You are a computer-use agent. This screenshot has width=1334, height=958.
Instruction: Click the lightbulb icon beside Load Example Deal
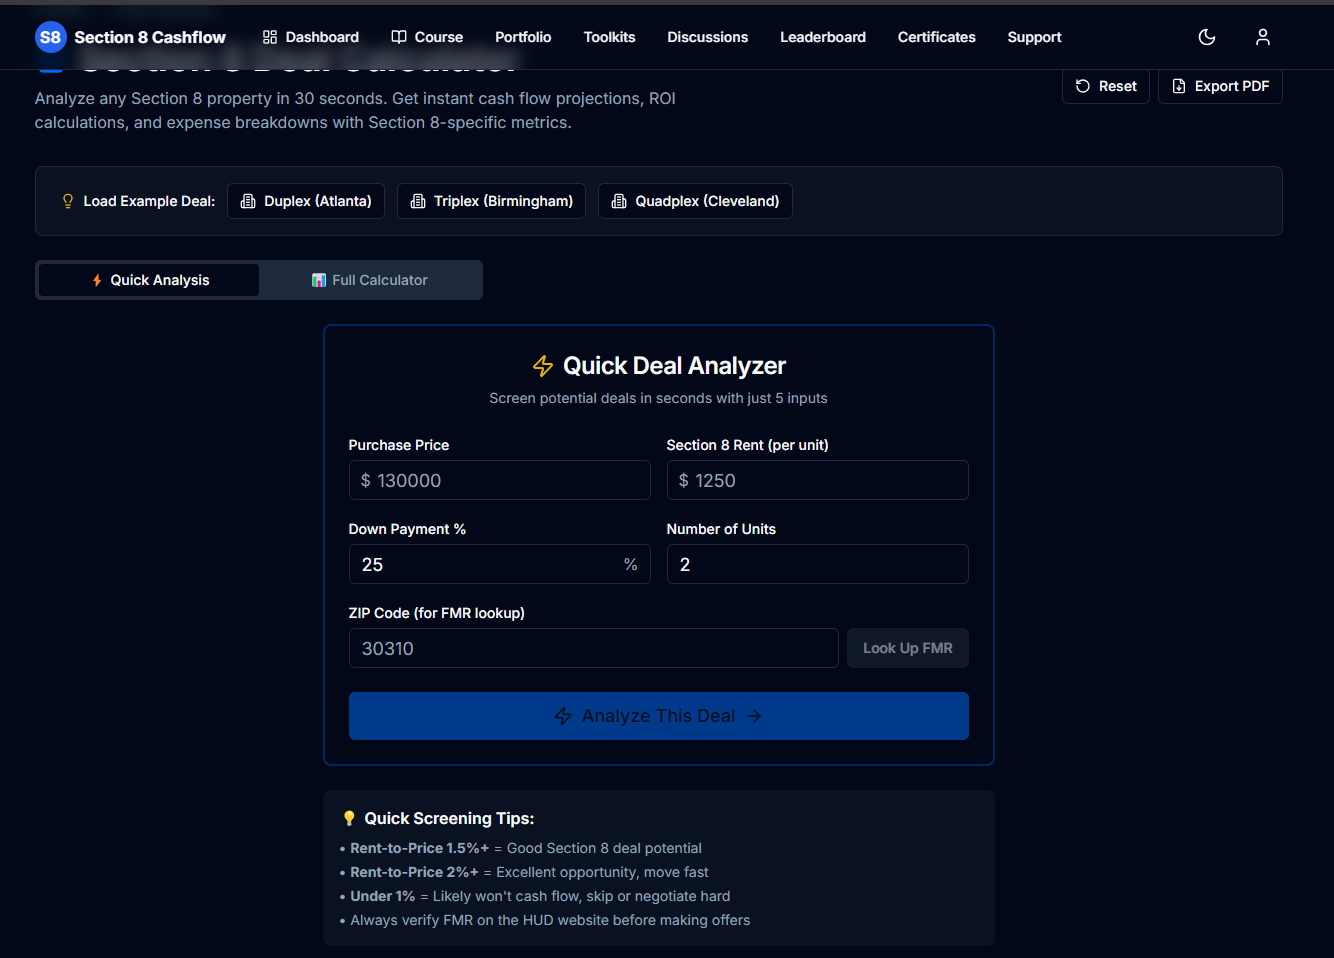click(x=66, y=201)
